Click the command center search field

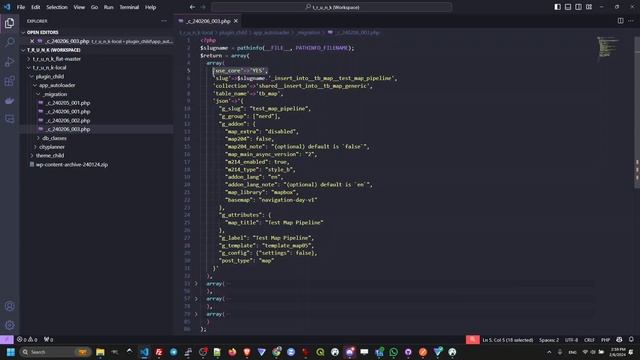coord(331,7)
